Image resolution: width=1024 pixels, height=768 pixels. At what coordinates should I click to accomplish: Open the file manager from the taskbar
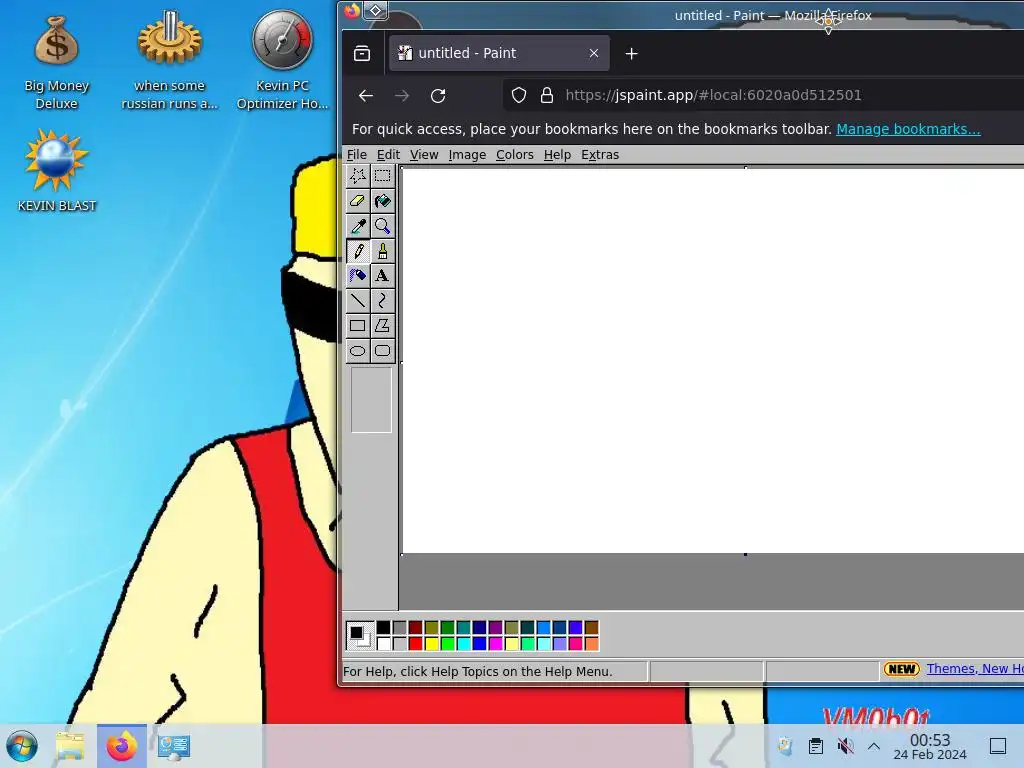[70, 746]
